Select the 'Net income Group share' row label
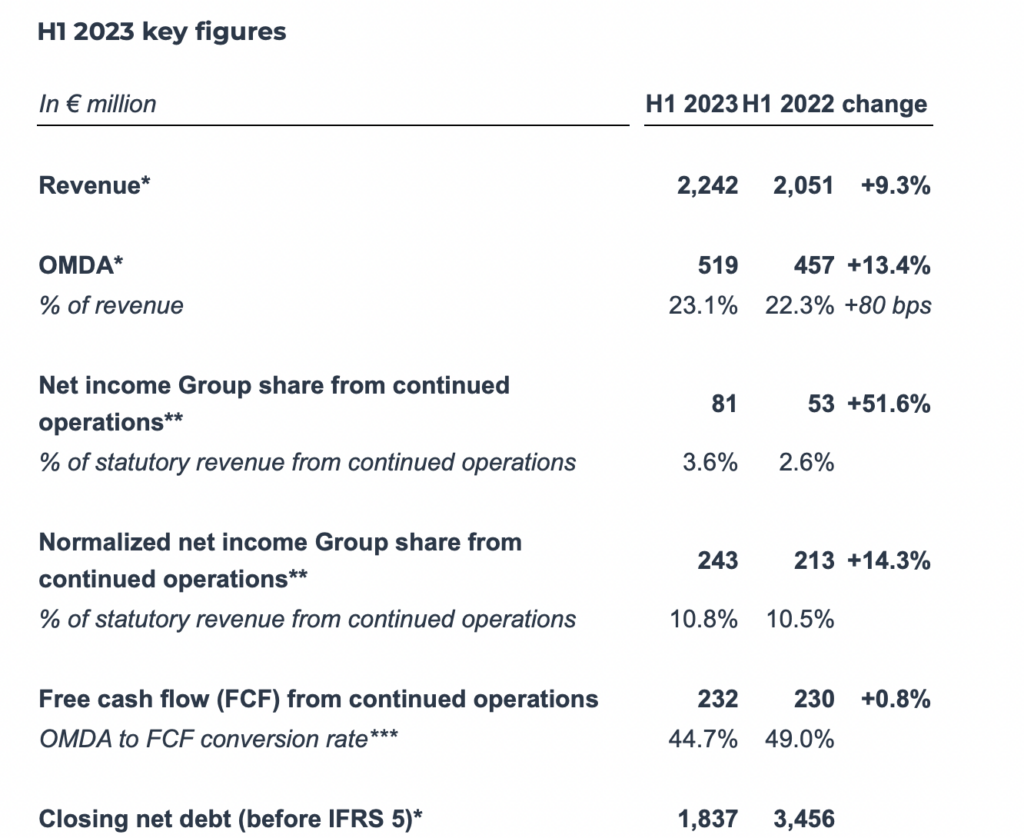The height and width of the screenshot is (838, 1024). pyautogui.click(x=274, y=404)
